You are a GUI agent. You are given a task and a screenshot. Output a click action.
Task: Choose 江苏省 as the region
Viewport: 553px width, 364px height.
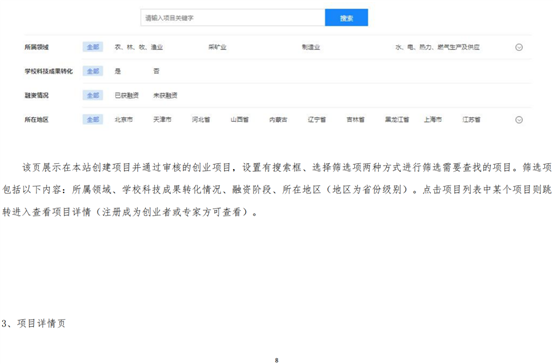[x=471, y=120]
